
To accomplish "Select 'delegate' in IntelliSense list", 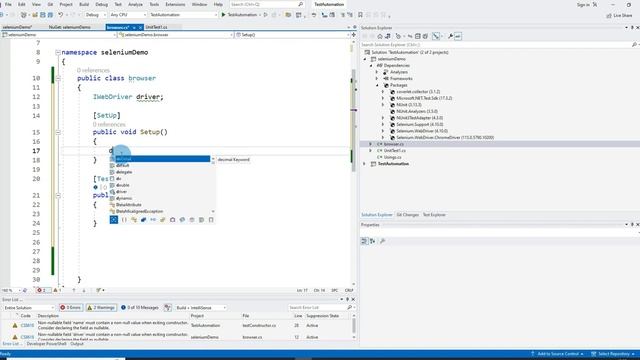I will (x=124, y=172).
